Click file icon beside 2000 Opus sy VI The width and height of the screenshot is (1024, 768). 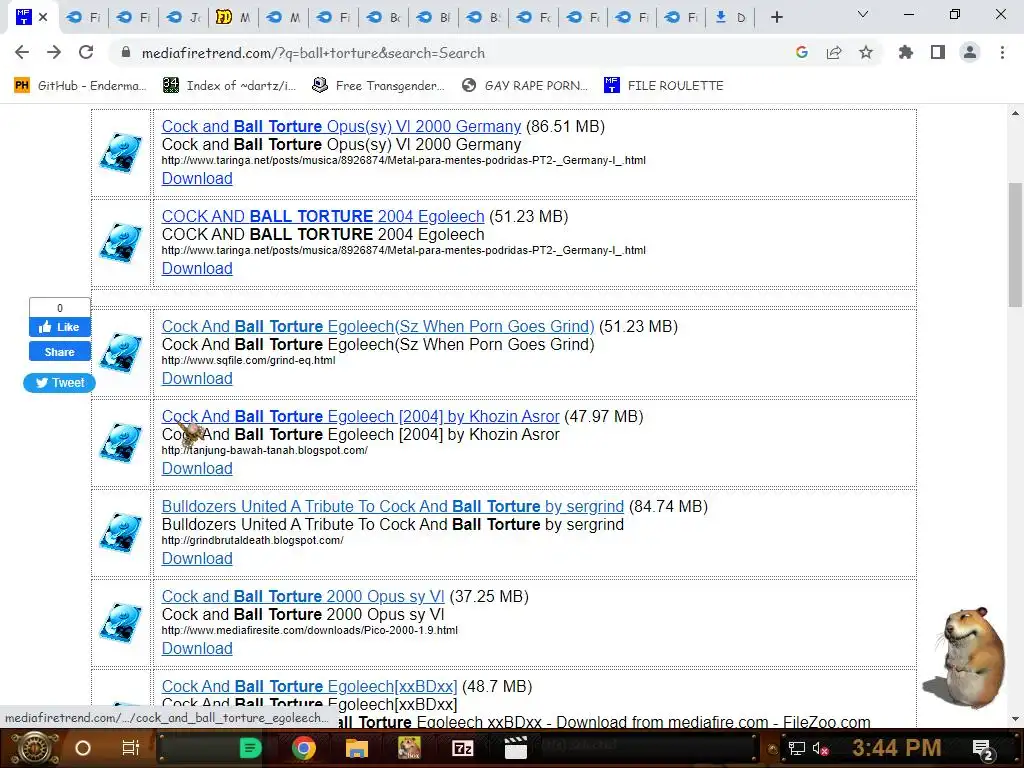(x=121, y=623)
